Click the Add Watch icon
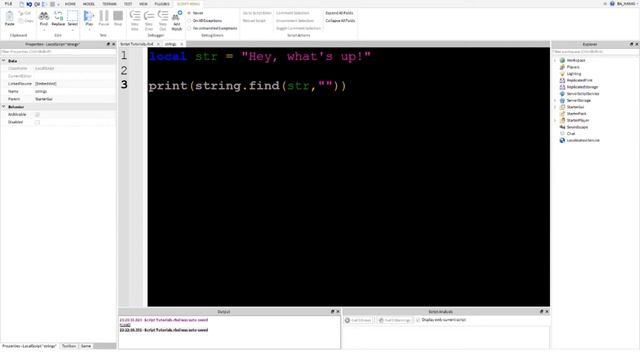 pyautogui.click(x=177, y=16)
